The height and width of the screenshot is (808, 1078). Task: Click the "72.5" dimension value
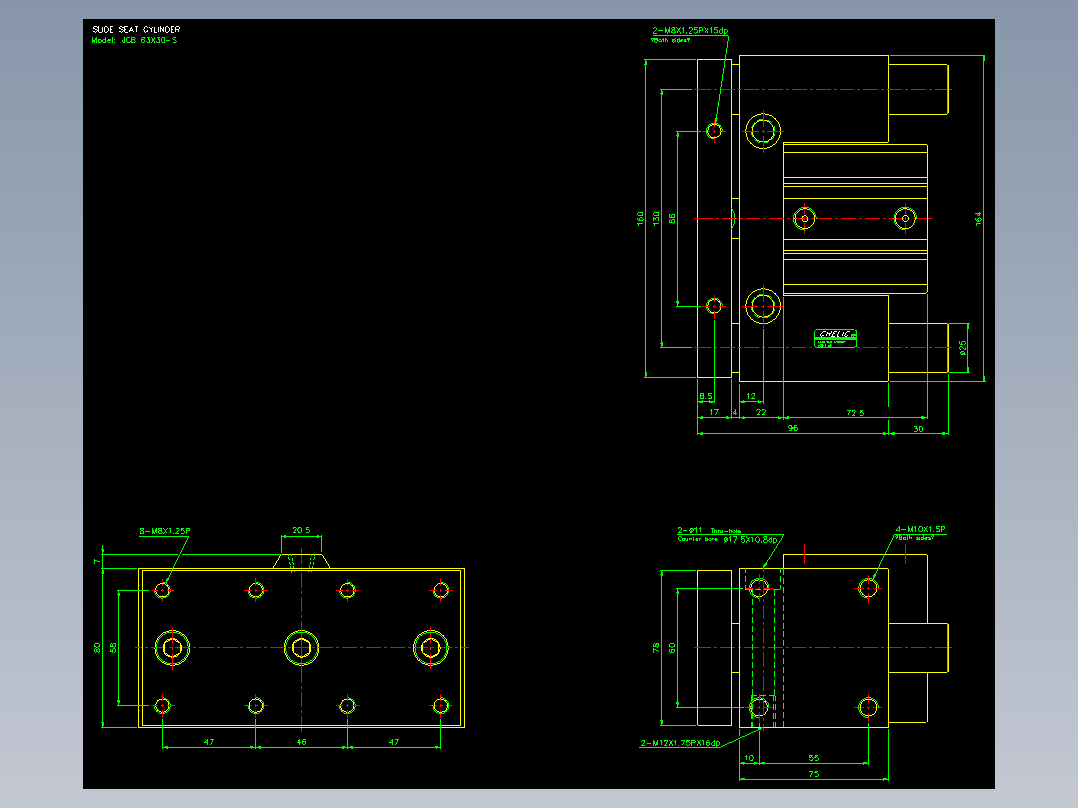pos(855,413)
